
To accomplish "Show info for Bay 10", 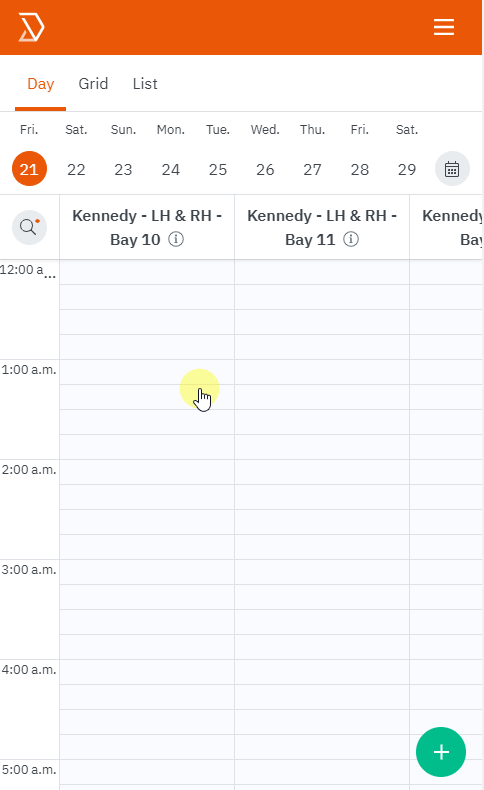I will pyautogui.click(x=176, y=239).
